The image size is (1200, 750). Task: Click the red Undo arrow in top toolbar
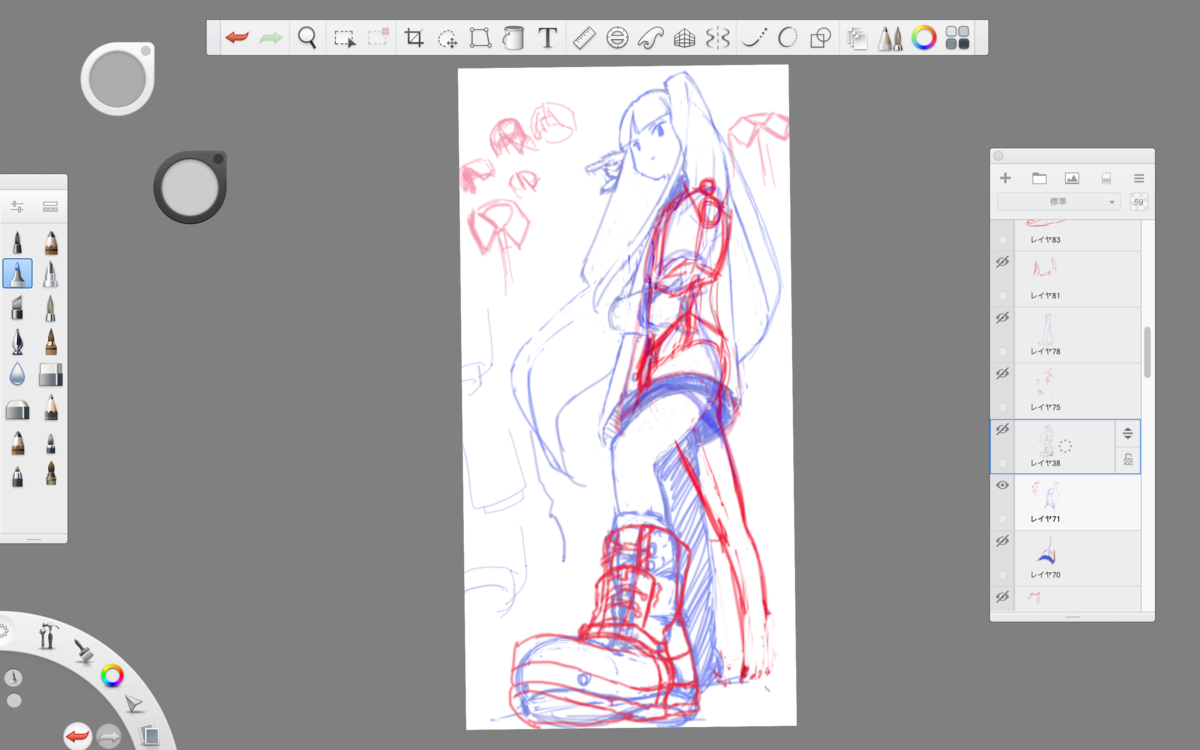(x=237, y=38)
